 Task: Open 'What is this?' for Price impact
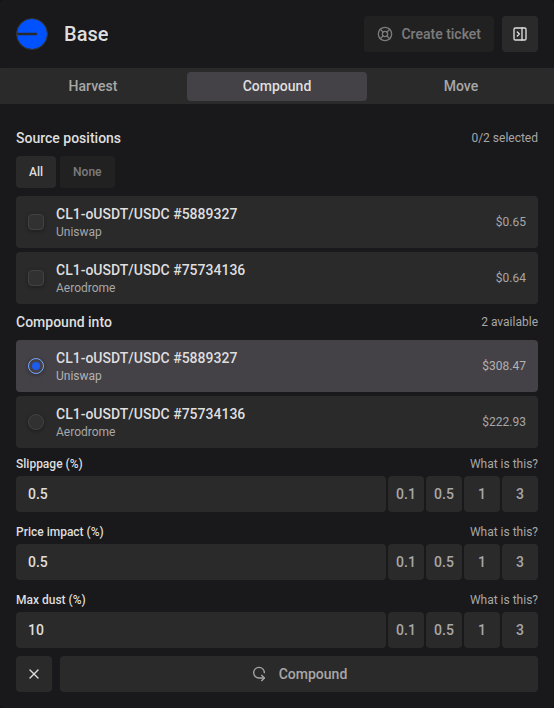click(504, 532)
